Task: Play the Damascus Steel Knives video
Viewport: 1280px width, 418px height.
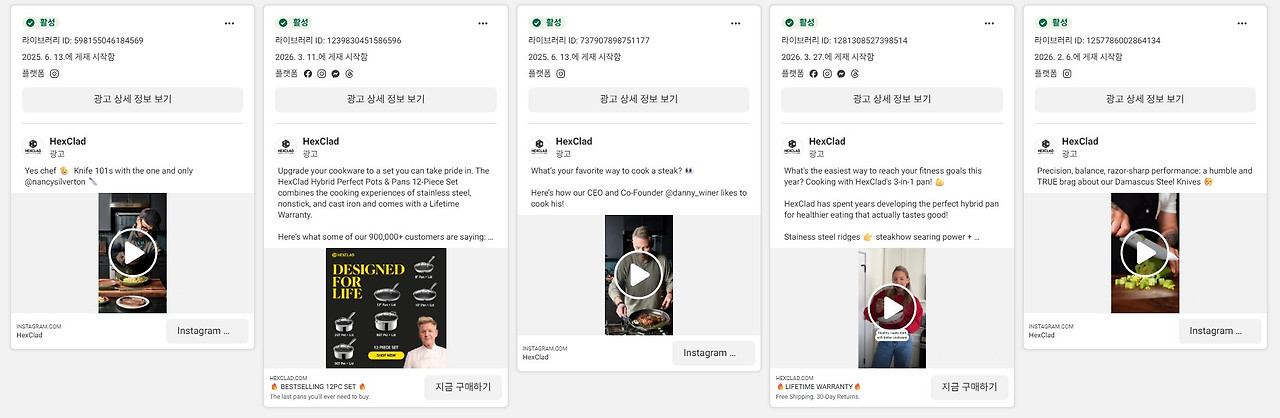Action: coord(1145,253)
